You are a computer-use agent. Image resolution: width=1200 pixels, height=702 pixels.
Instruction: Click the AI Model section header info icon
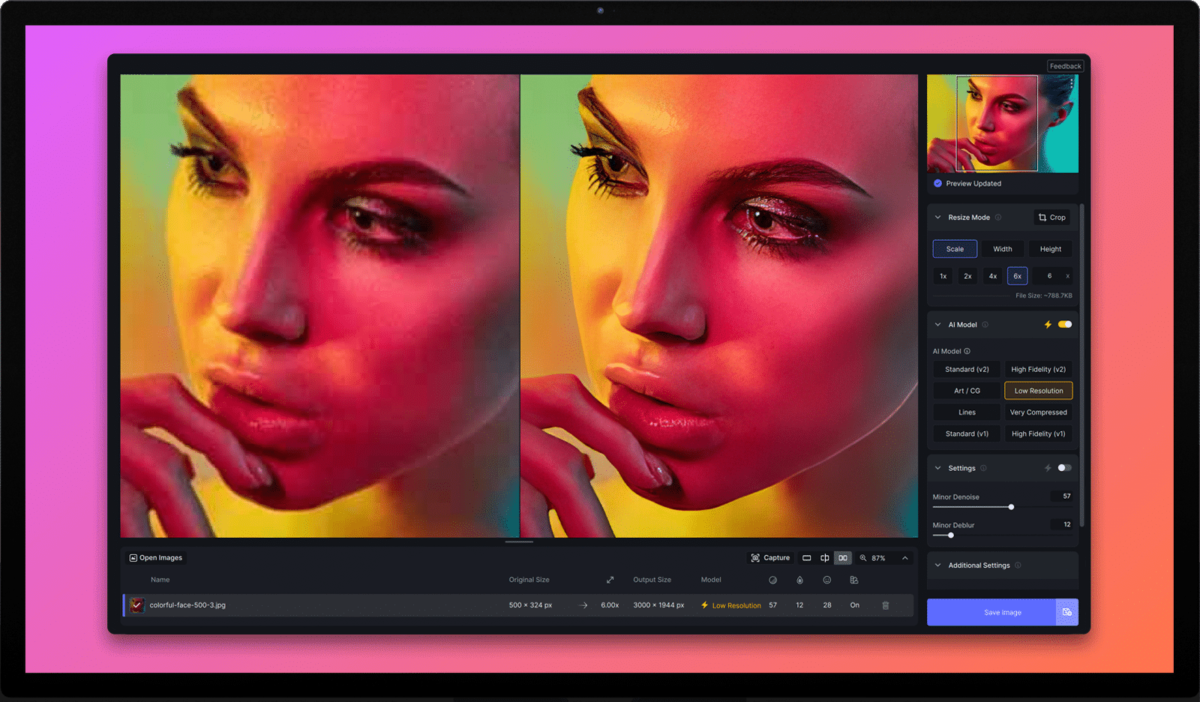985,325
